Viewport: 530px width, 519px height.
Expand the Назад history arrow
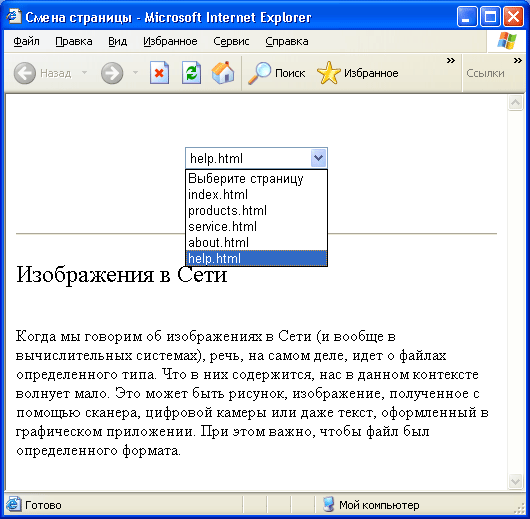(85, 72)
